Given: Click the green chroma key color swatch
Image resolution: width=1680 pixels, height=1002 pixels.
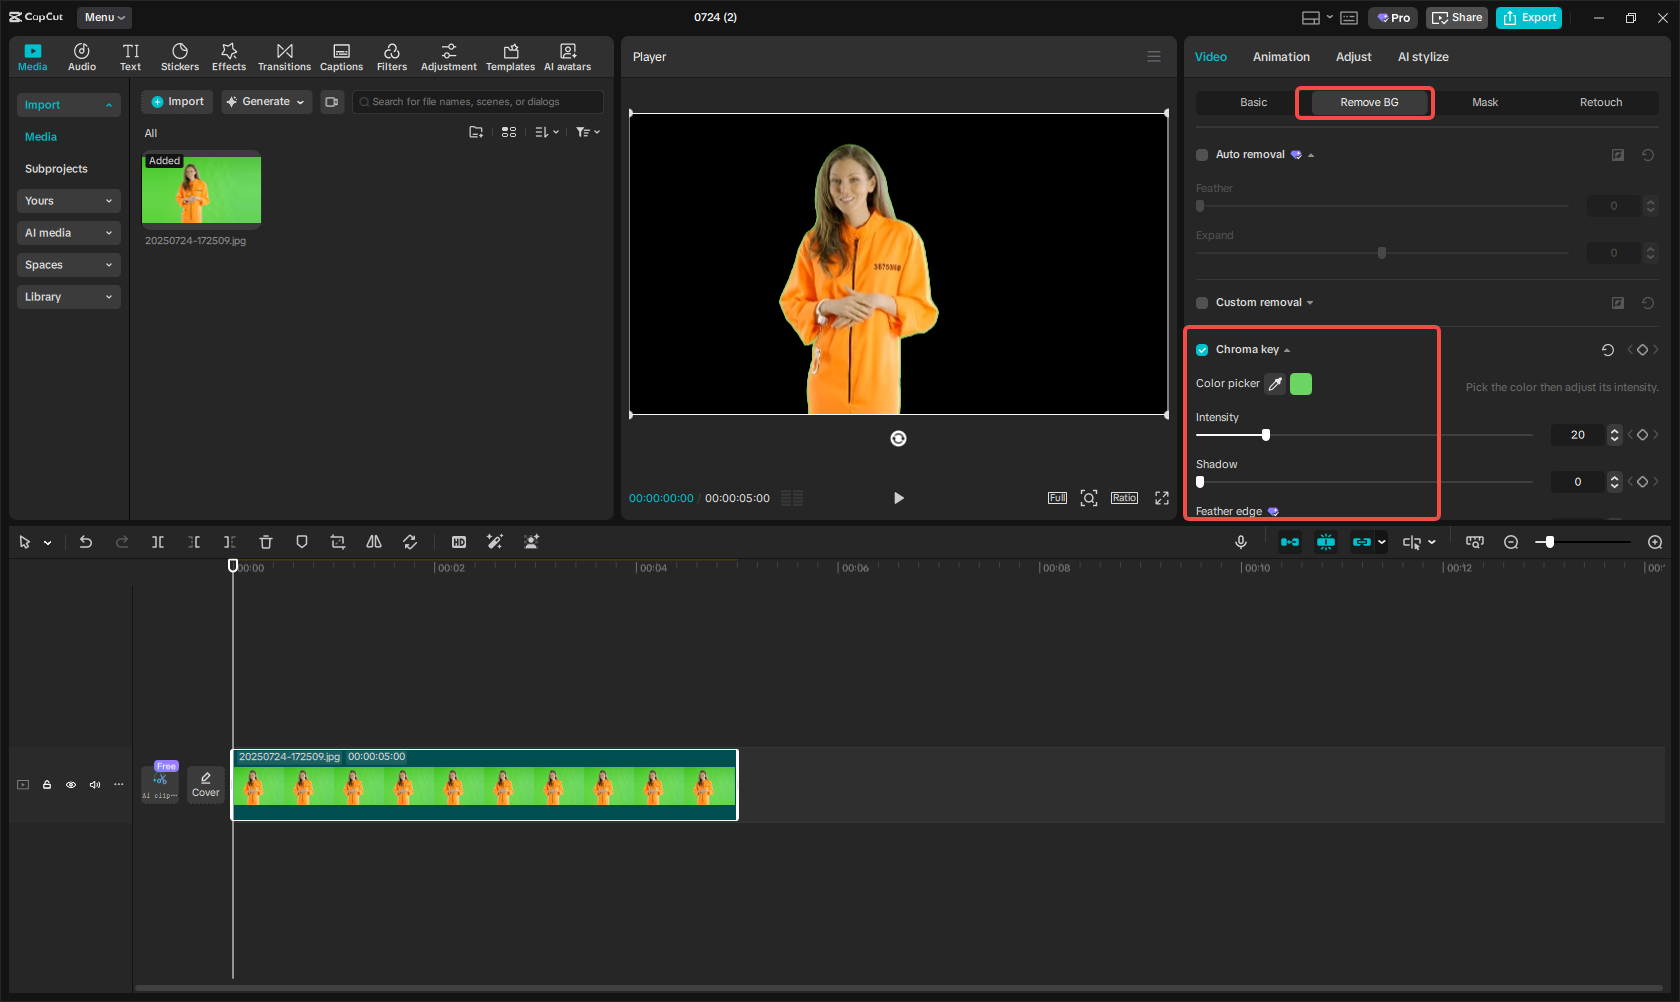Looking at the screenshot, I should tap(1301, 384).
